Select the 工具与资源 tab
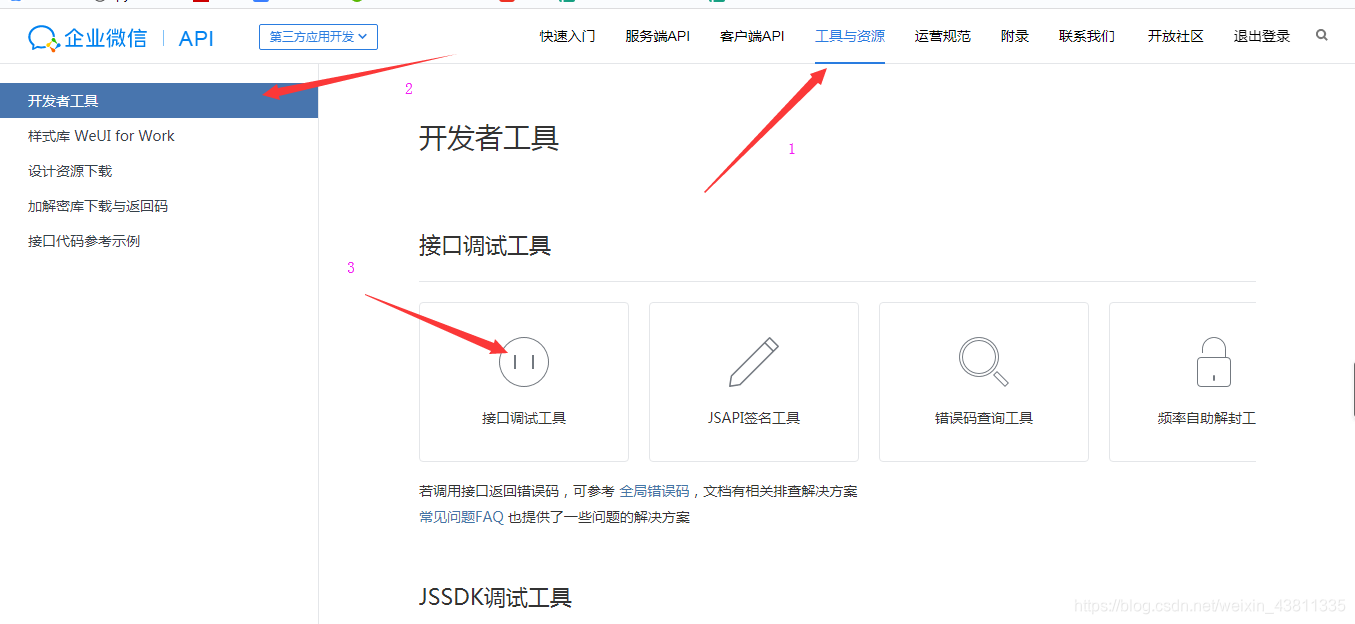Image resolution: width=1355 pixels, height=624 pixels. [850, 36]
